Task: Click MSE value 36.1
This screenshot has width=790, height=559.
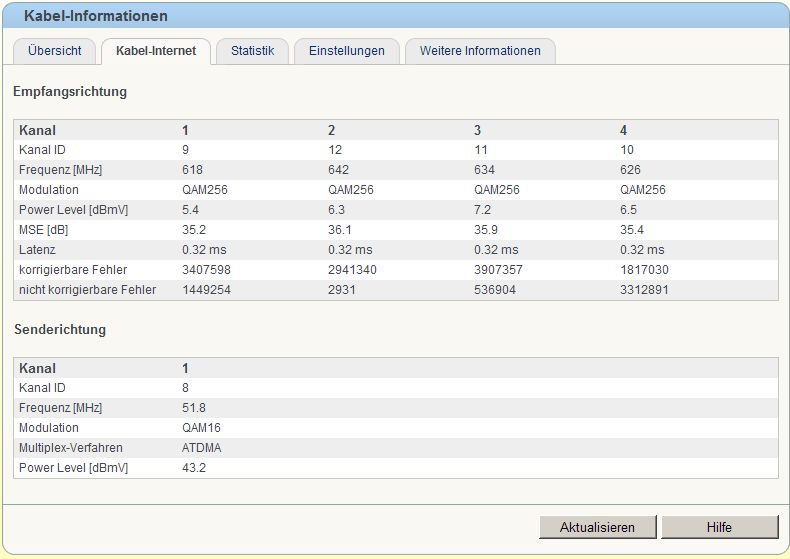Action: coord(340,230)
